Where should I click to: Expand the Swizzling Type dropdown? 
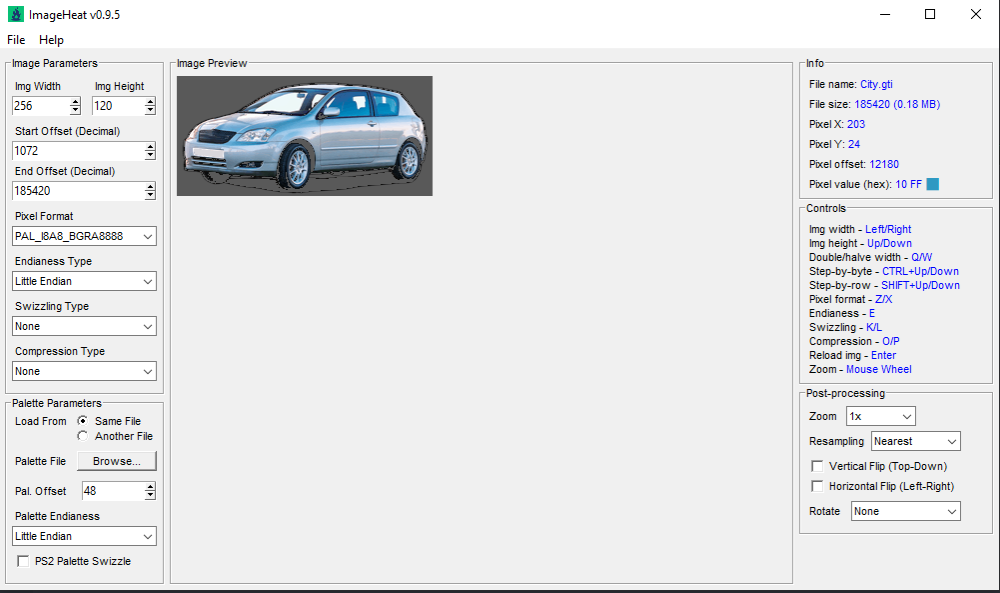[x=85, y=326]
